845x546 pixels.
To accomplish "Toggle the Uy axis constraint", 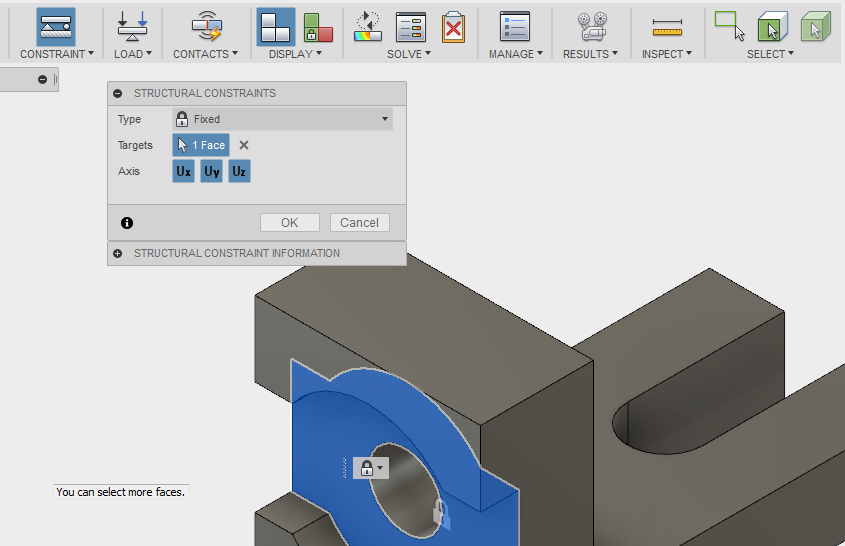I will 211,172.
